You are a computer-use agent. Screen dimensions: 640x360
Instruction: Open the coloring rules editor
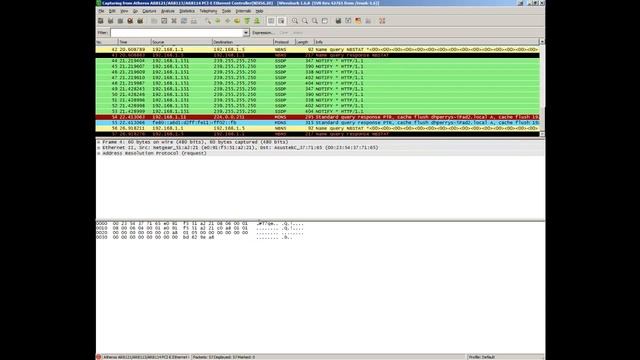[x=358, y=21]
